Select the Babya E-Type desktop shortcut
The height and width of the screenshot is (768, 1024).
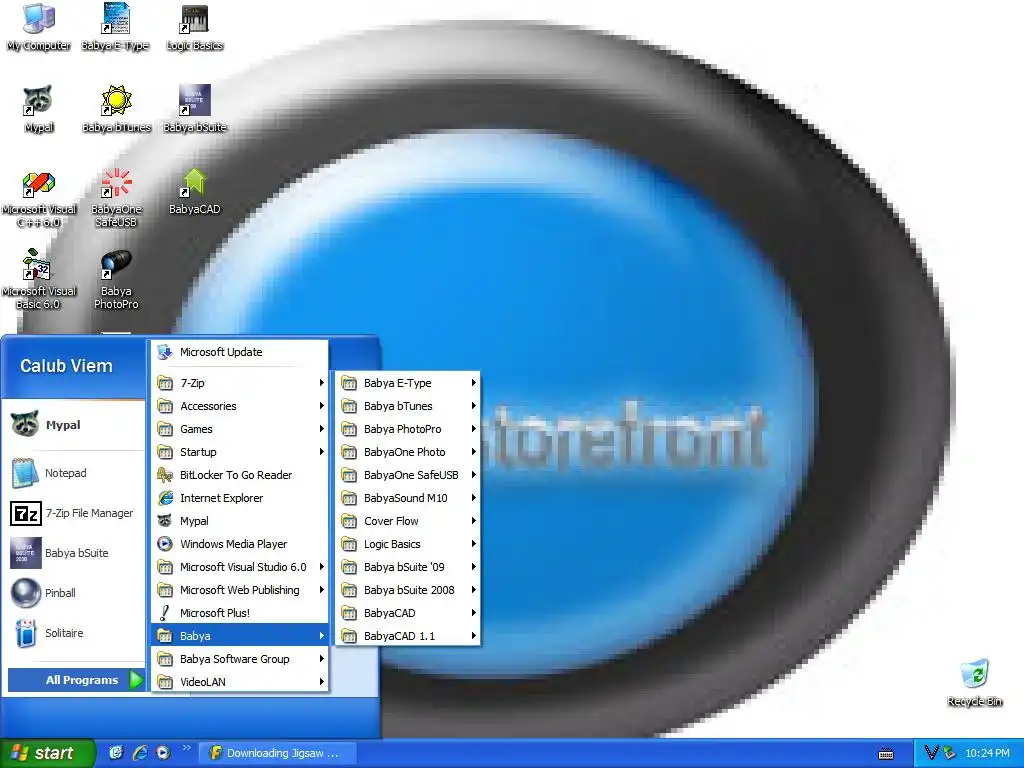pyautogui.click(x=116, y=27)
